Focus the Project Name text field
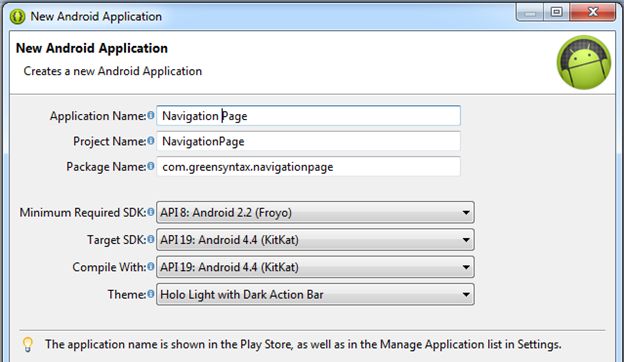Image resolution: width=624 pixels, height=362 pixels. click(308, 141)
